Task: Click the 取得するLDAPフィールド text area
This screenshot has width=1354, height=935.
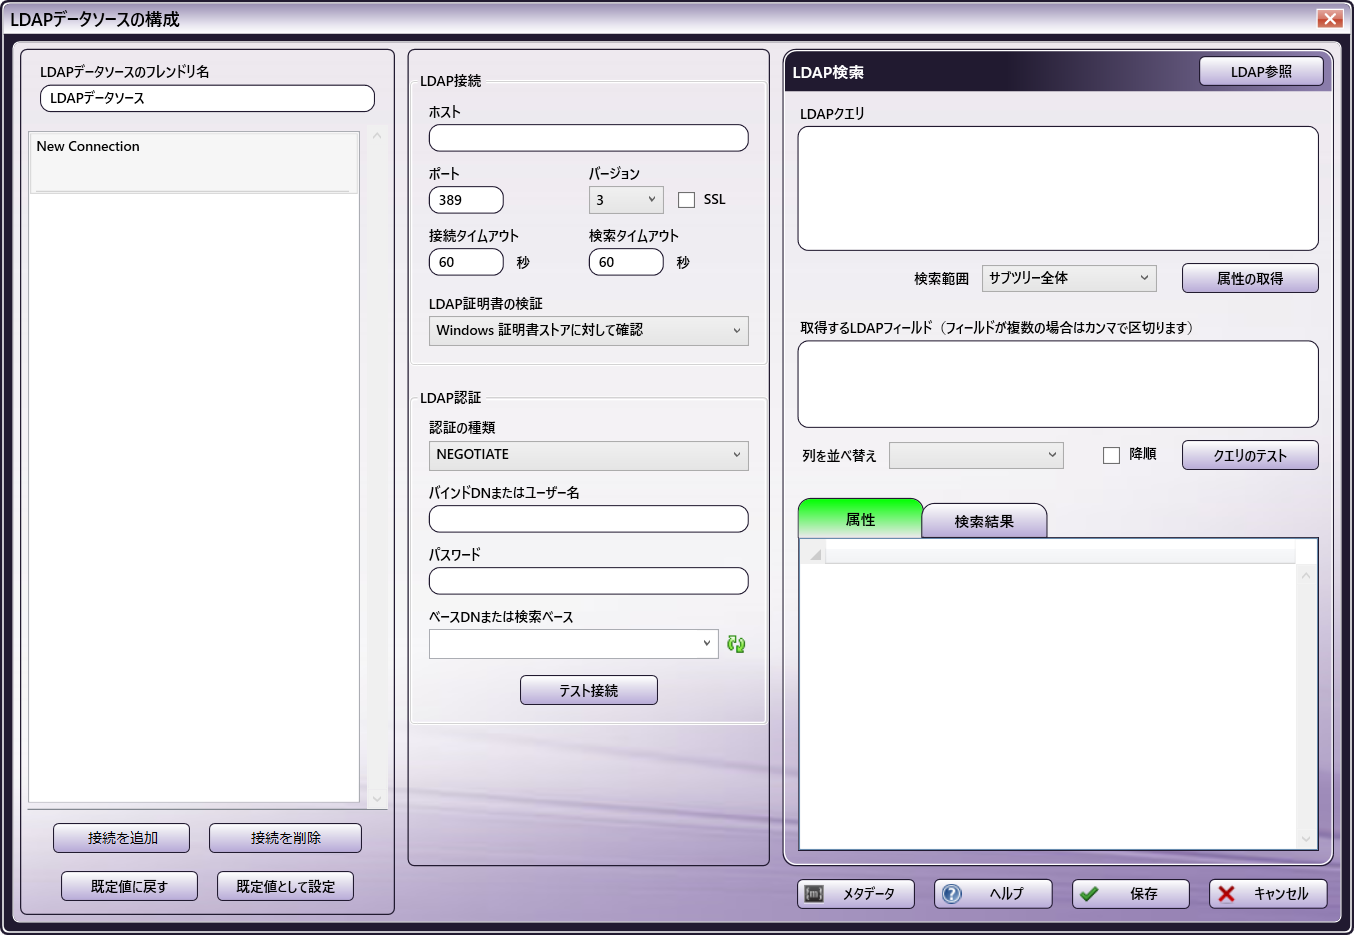Action: [1058, 384]
